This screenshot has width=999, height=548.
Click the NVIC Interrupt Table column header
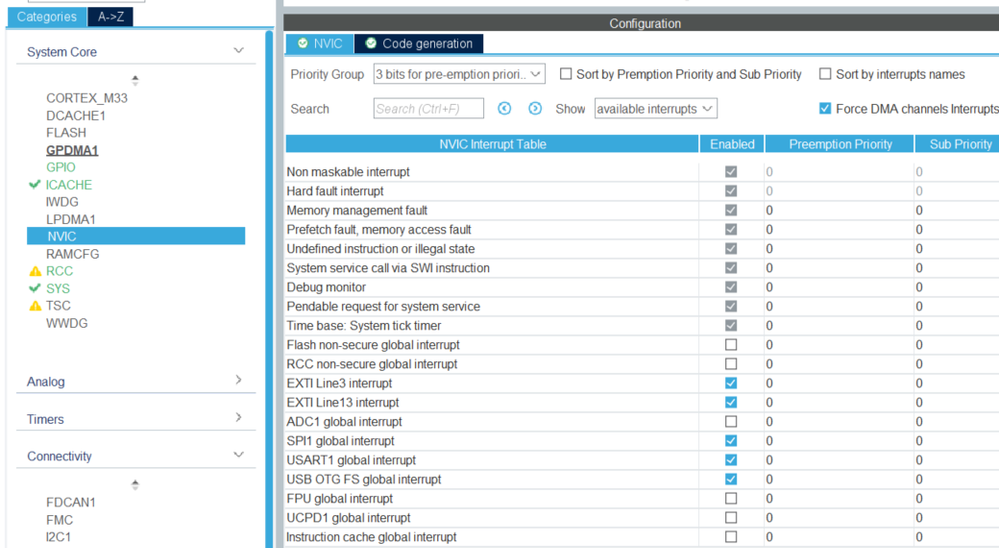[492, 144]
